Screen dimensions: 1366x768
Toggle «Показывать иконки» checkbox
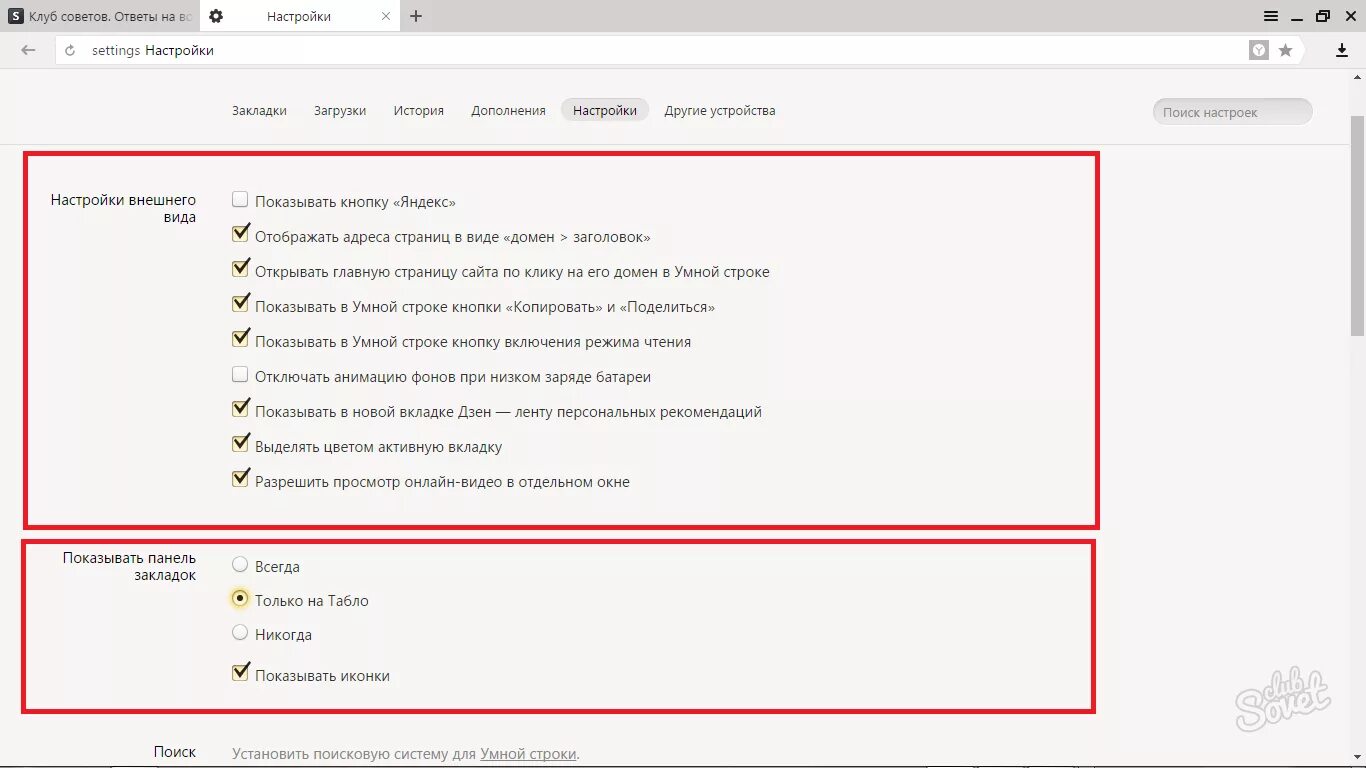click(240, 674)
